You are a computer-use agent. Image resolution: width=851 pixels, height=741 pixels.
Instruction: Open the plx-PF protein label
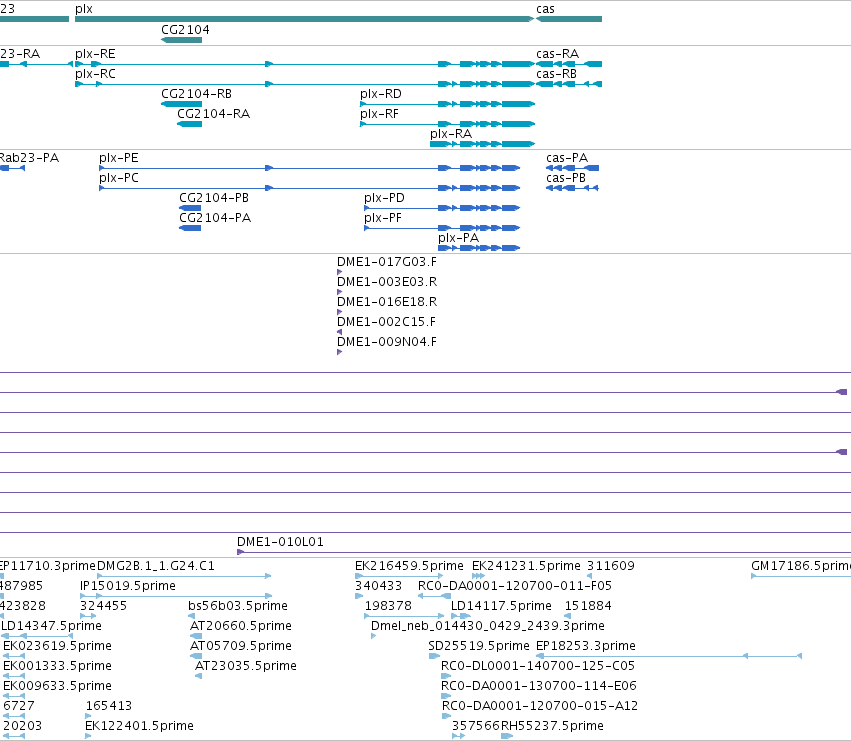coord(383,218)
